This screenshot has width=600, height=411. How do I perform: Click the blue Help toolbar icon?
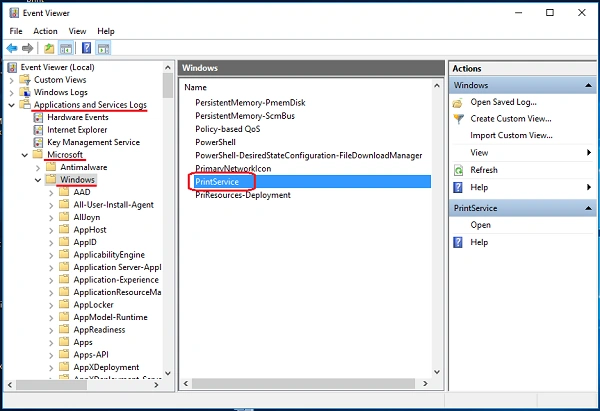pyautogui.click(x=87, y=48)
